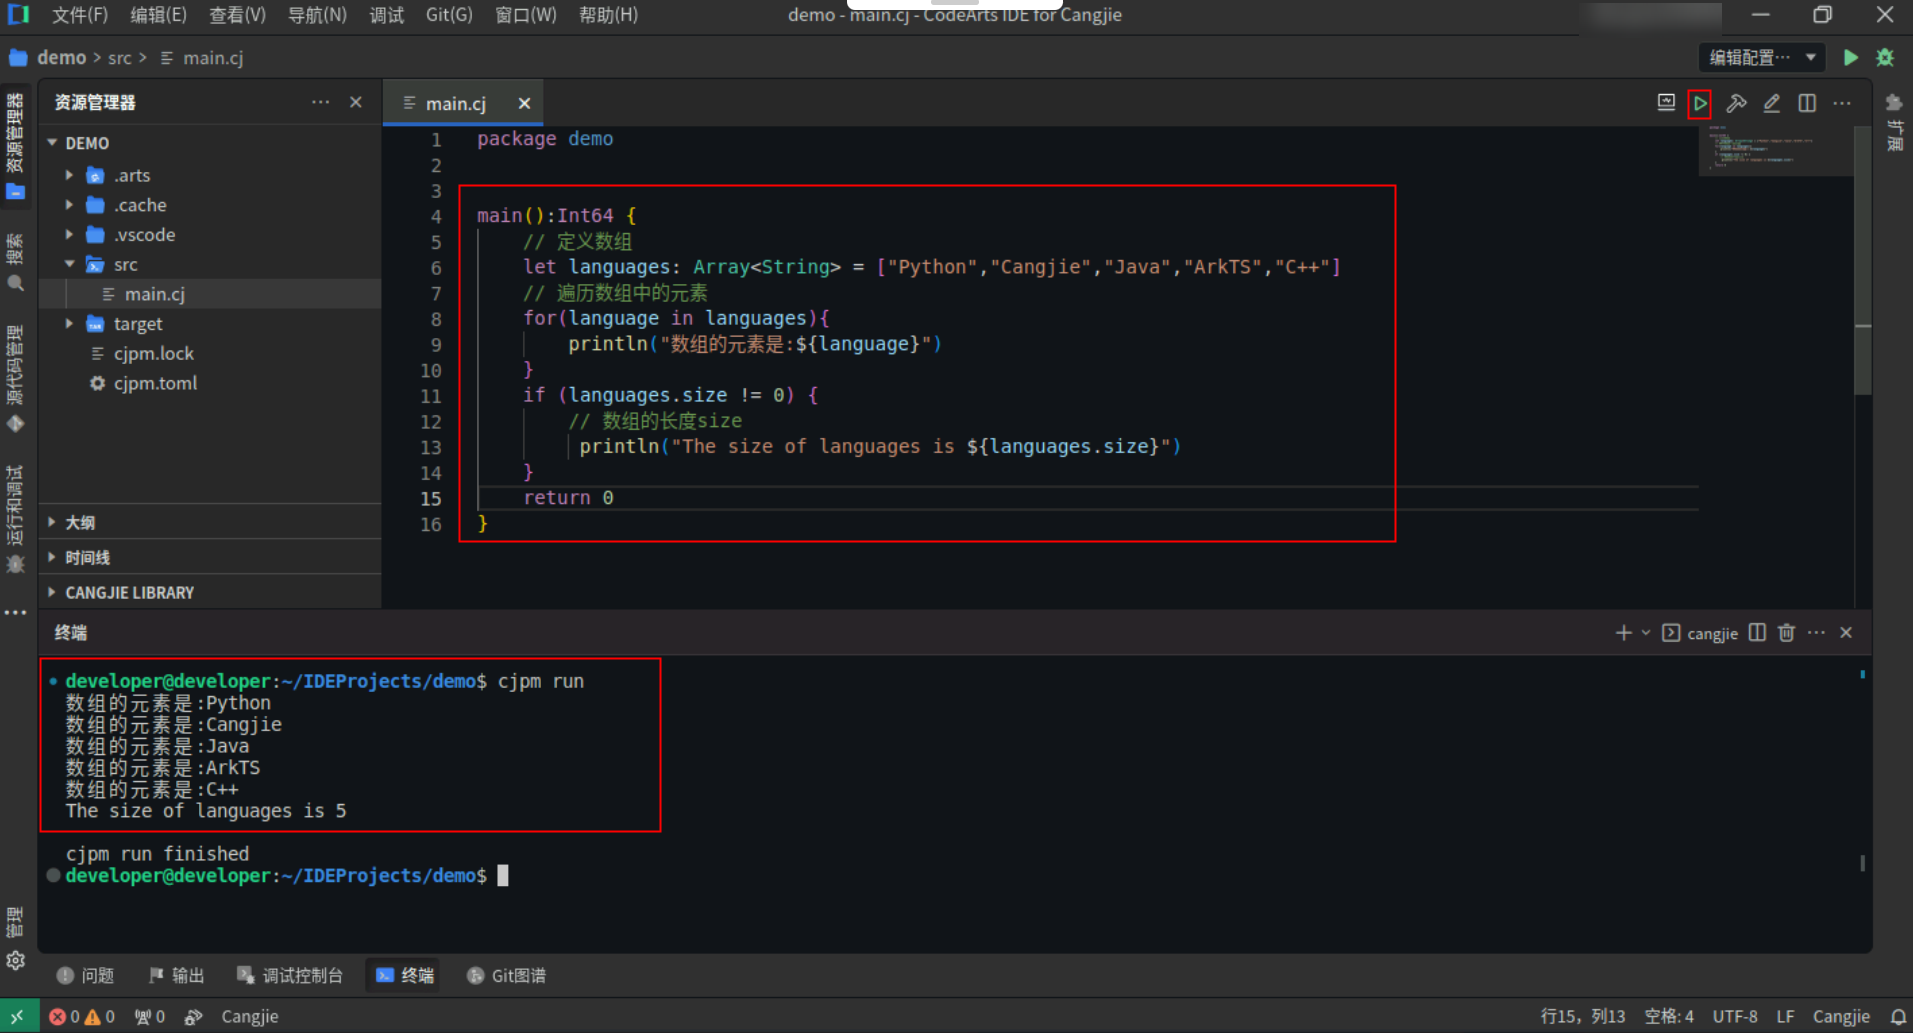The image size is (1913, 1033).
Task: Open settings gear in activity bar
Action: click(15, 960)
